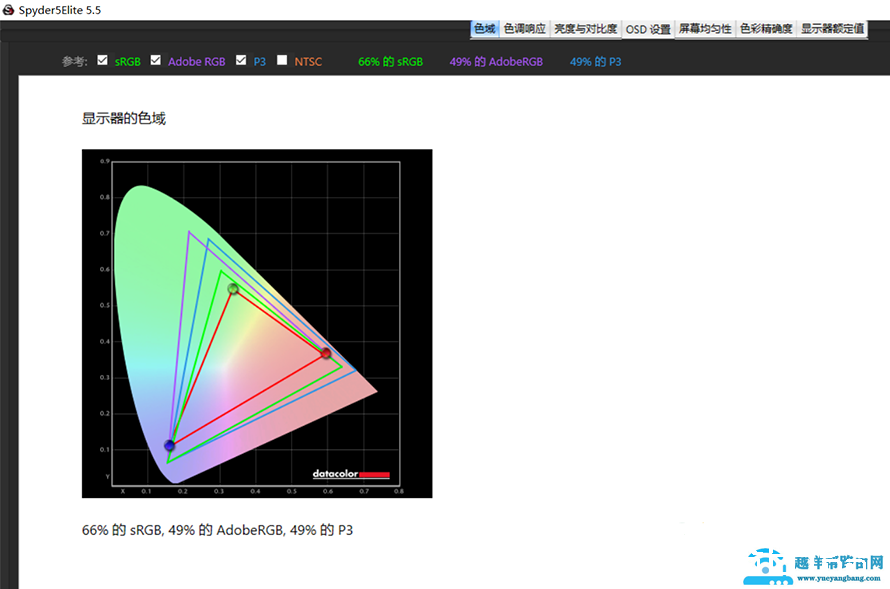Viewport: 890px width, 589px height.
Task: Click the 参考: label
Action: (75, 62)
